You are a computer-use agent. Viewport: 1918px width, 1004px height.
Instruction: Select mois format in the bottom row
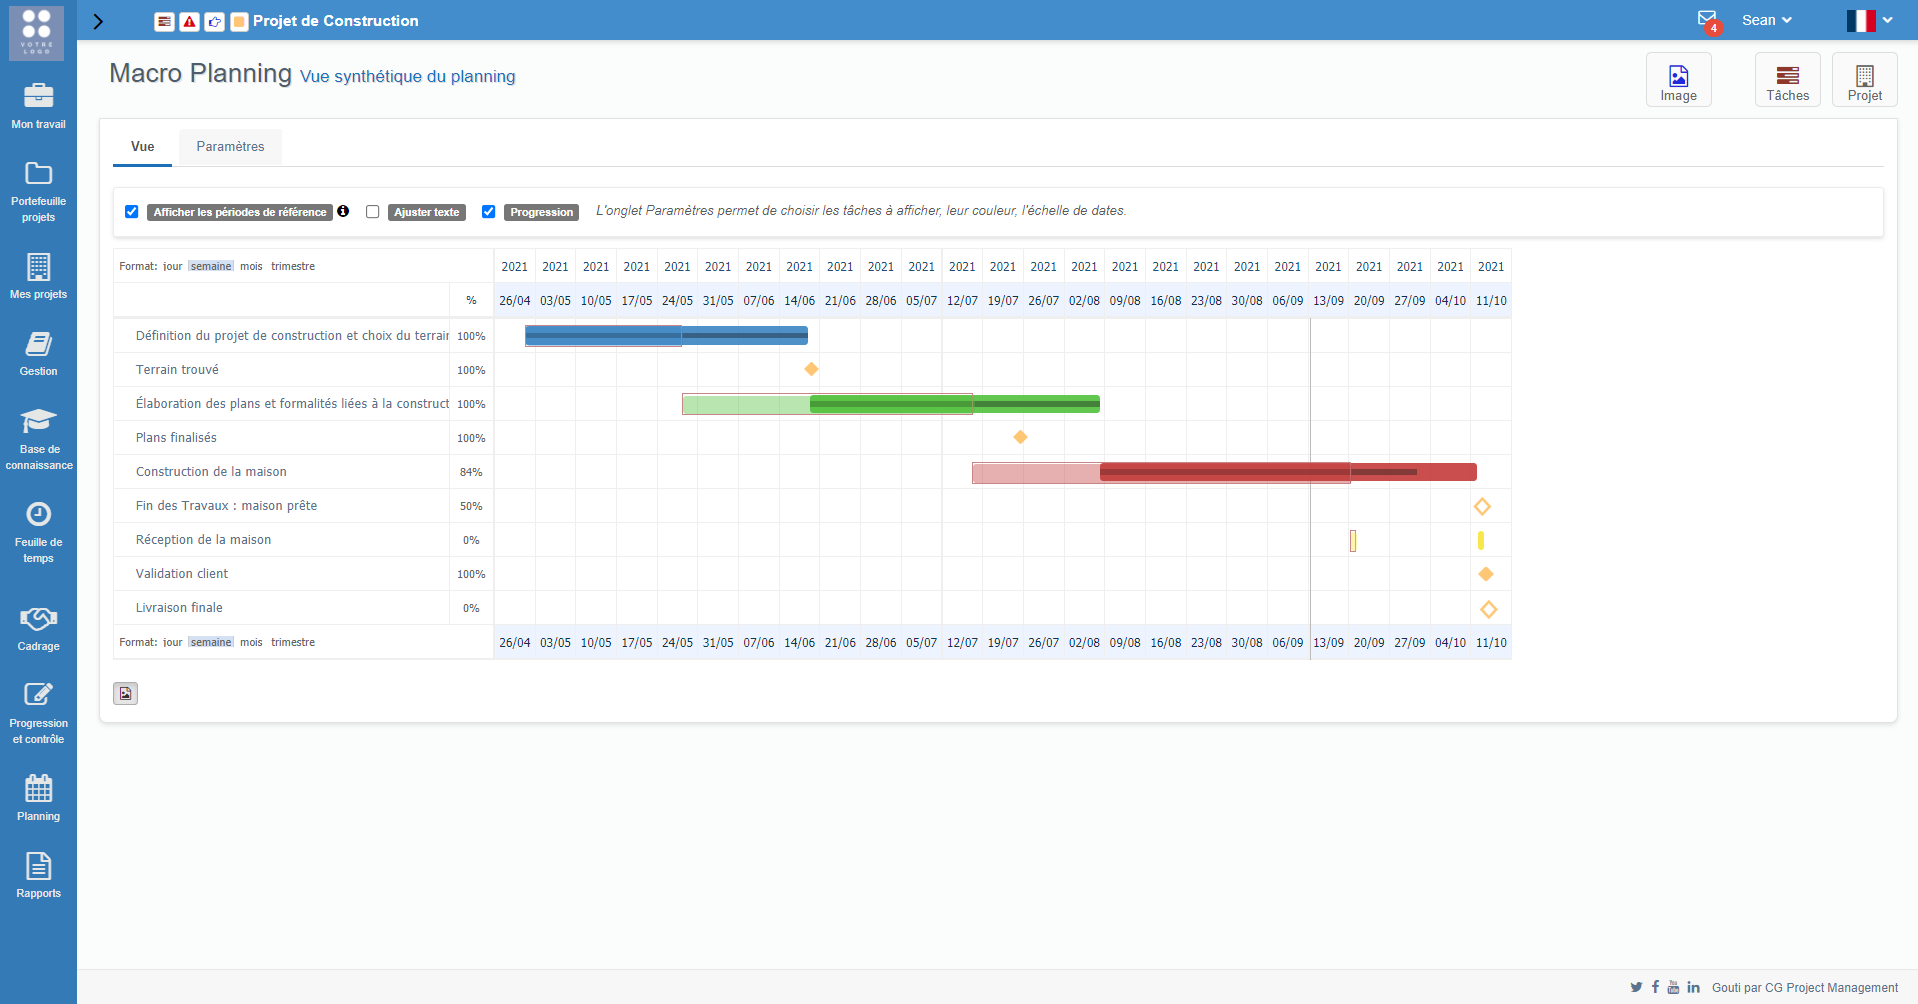pos(251,642)
